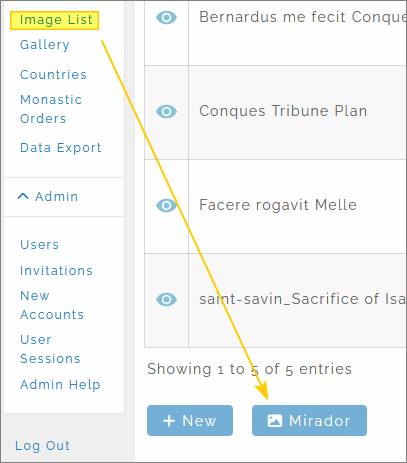
Task: Open the Users admin page
Action: point(39,245)
